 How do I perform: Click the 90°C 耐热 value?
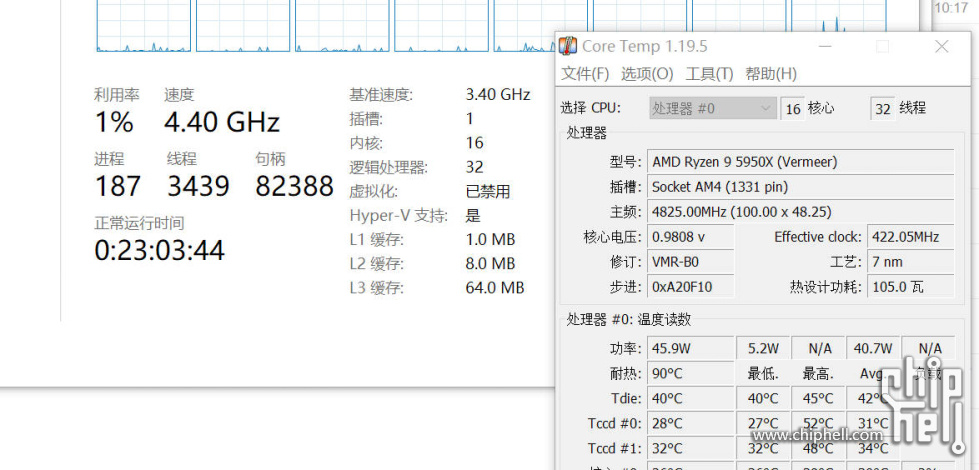pyautogui.click(x=691, y=373)
